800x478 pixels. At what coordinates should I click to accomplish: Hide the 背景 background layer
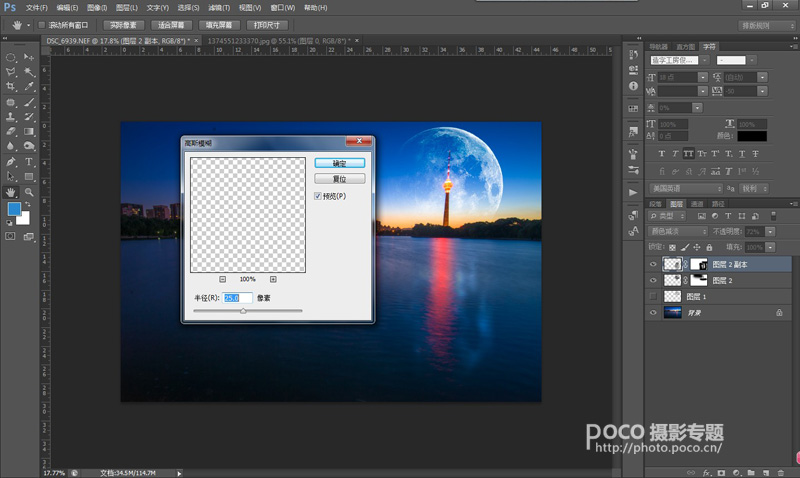coord(653,313)
